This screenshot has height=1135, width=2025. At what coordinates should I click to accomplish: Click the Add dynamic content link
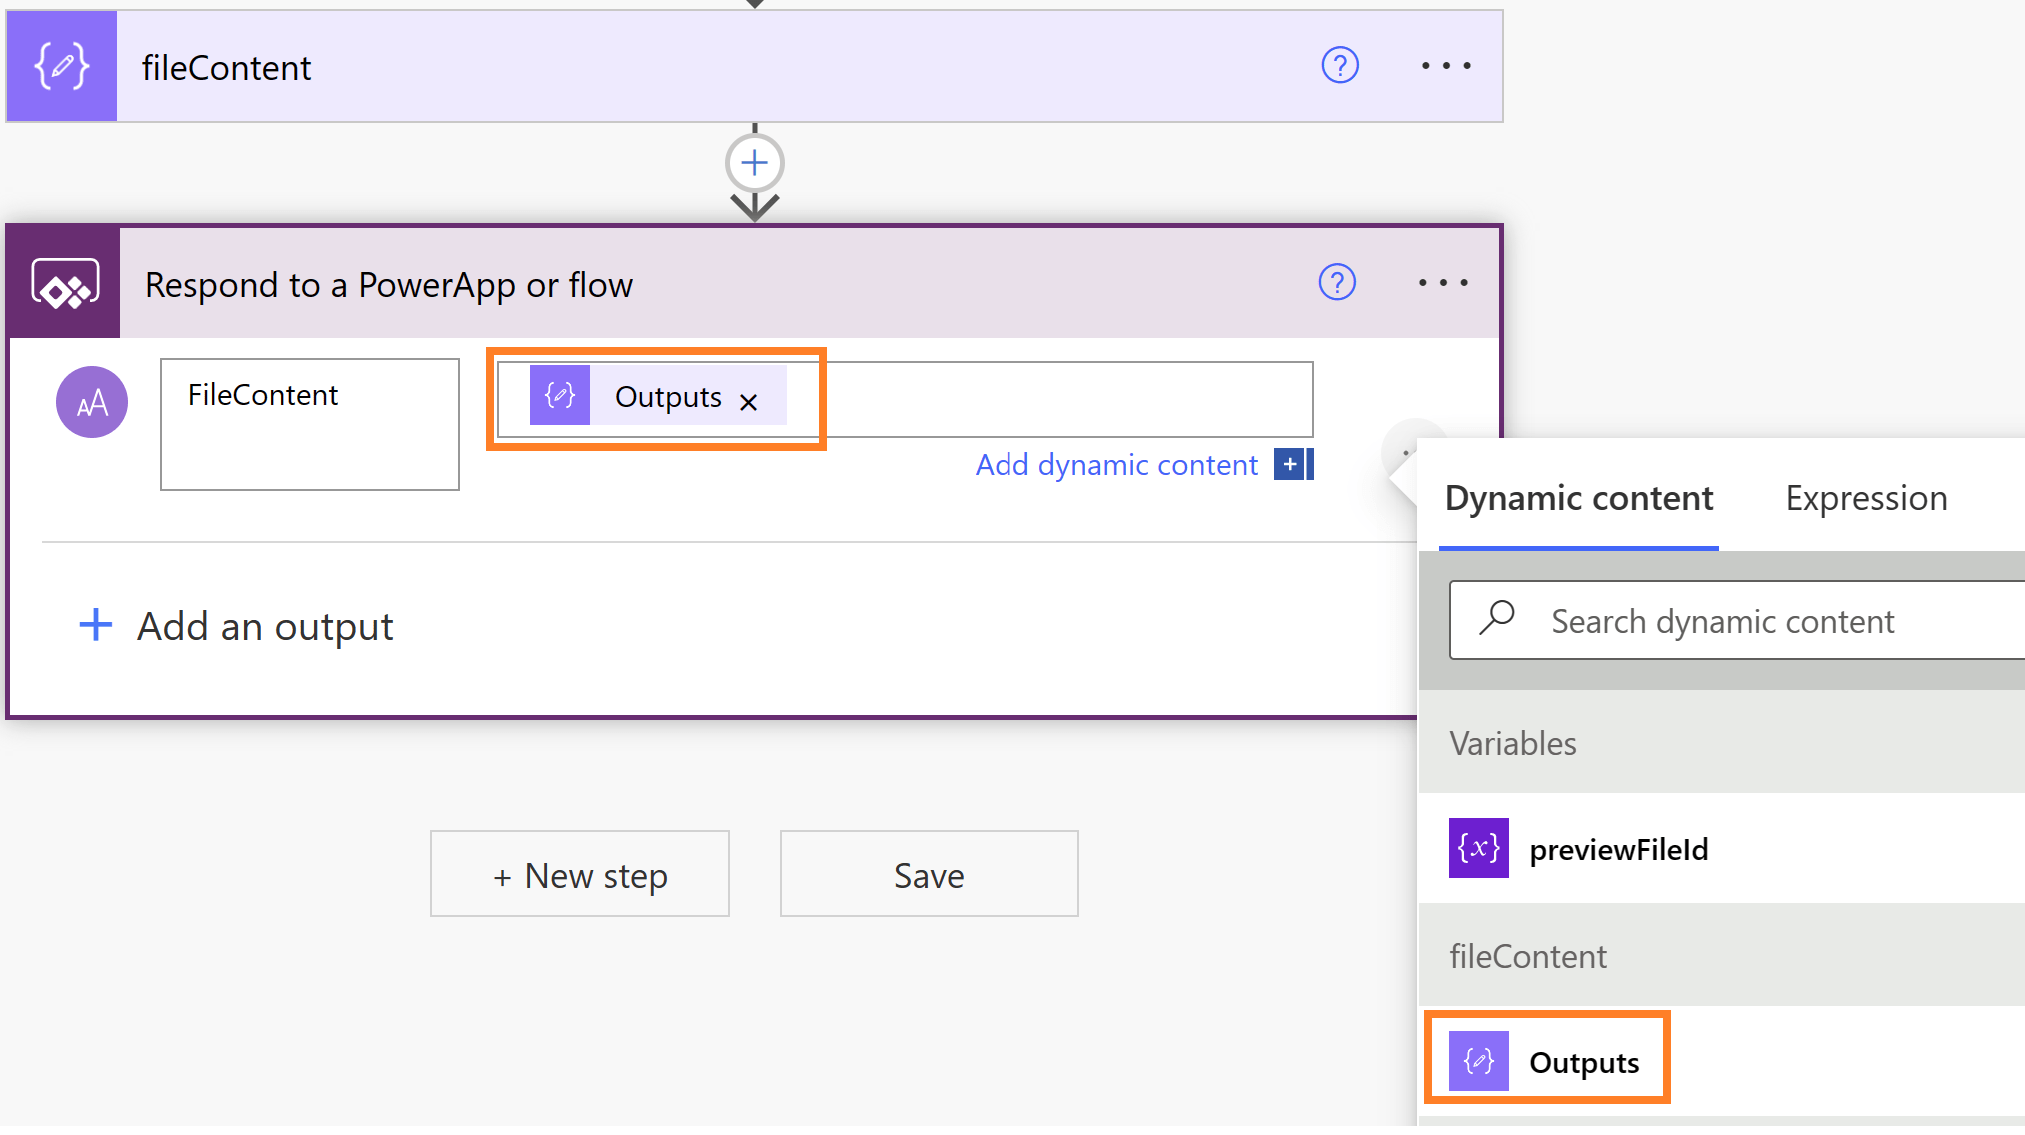click(1117, 465)
